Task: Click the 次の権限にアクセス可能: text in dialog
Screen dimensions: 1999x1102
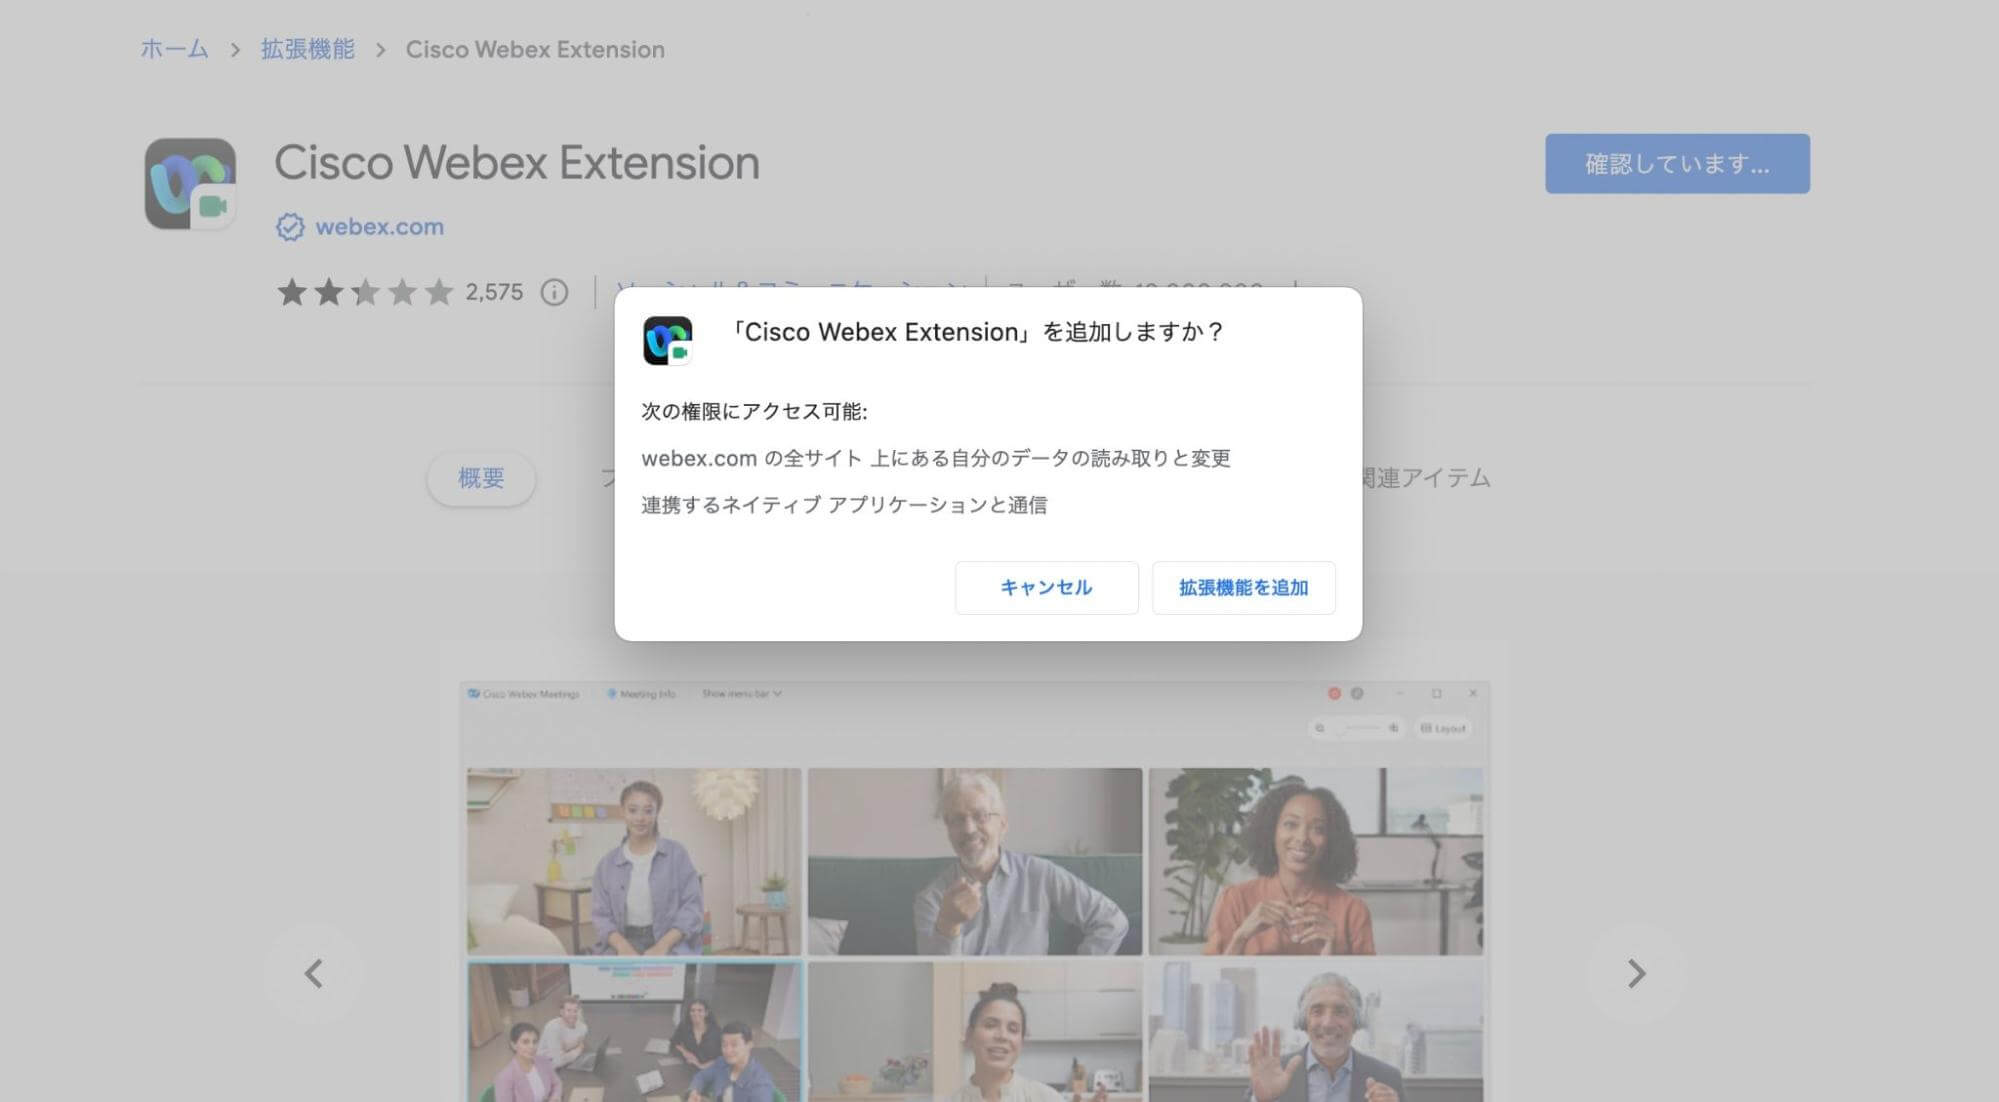Action: (755, 411)
